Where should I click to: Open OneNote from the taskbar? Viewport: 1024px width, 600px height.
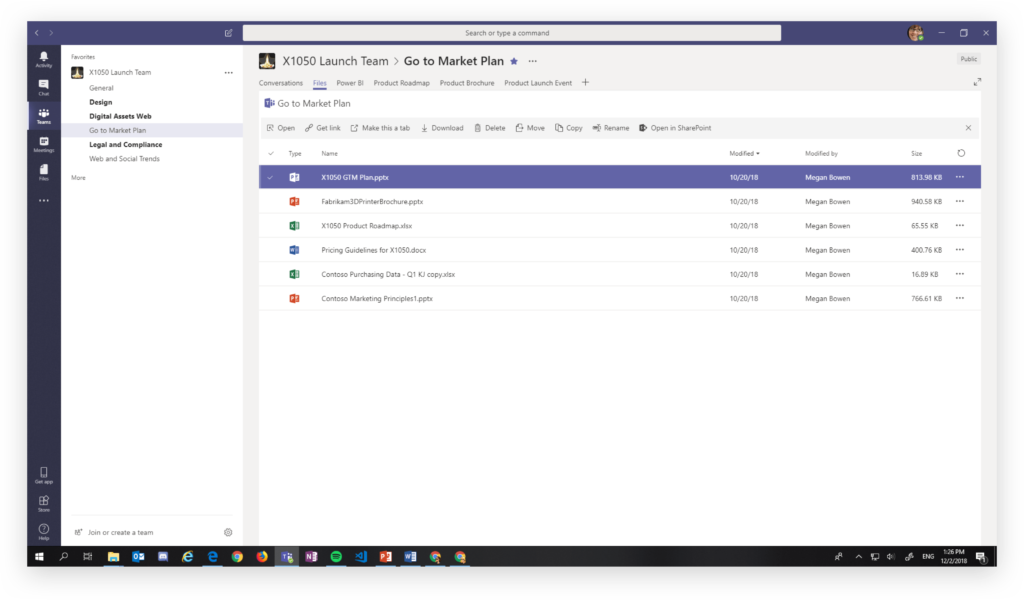coord(311,557)
